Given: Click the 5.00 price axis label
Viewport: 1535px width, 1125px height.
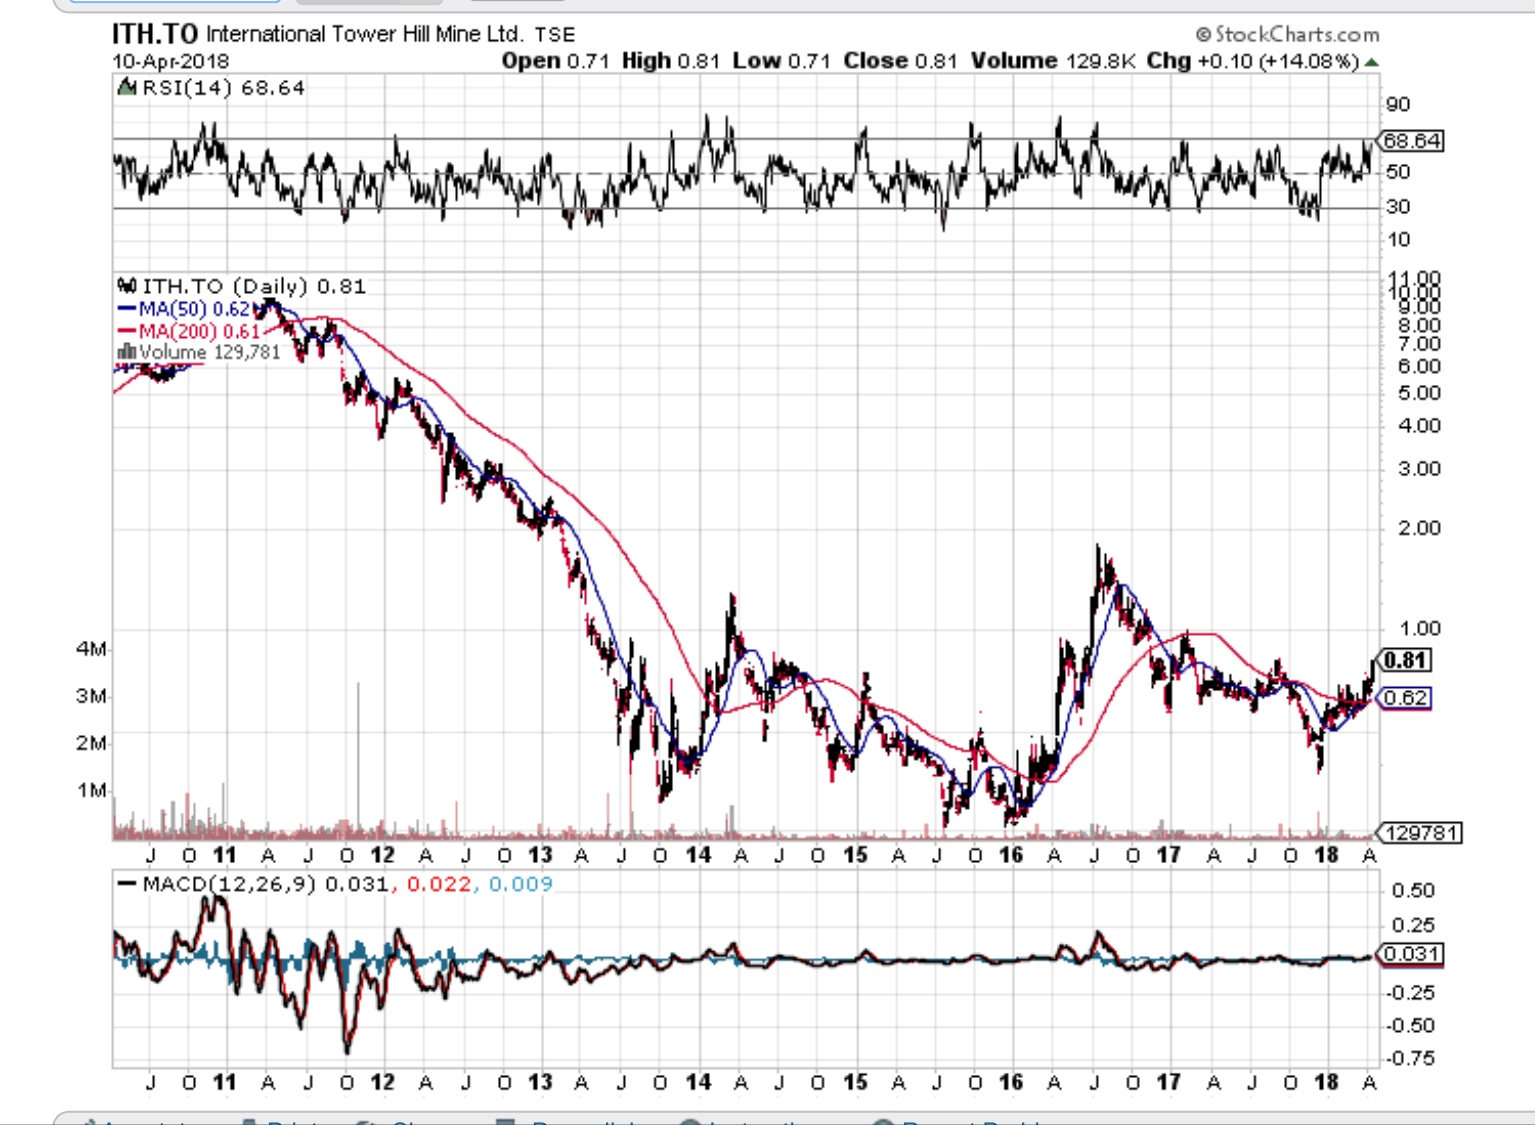Looking at the screenshot, I should tap(1420, 393).
